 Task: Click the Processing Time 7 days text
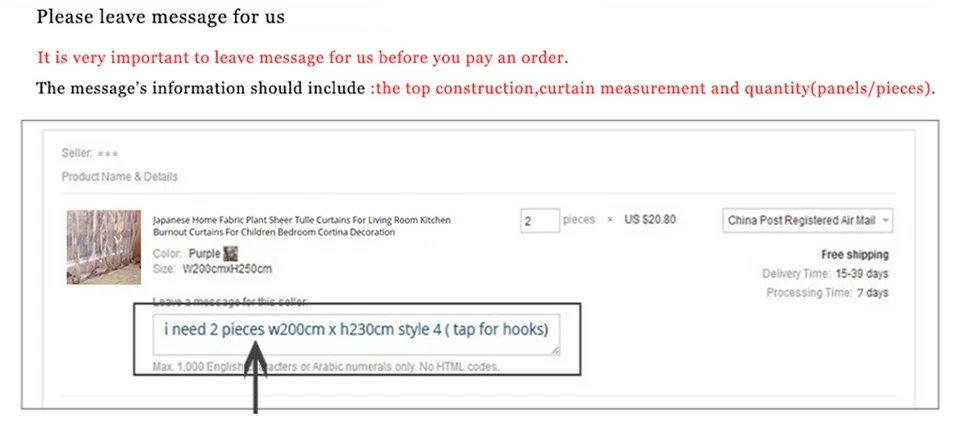(827, 292)
